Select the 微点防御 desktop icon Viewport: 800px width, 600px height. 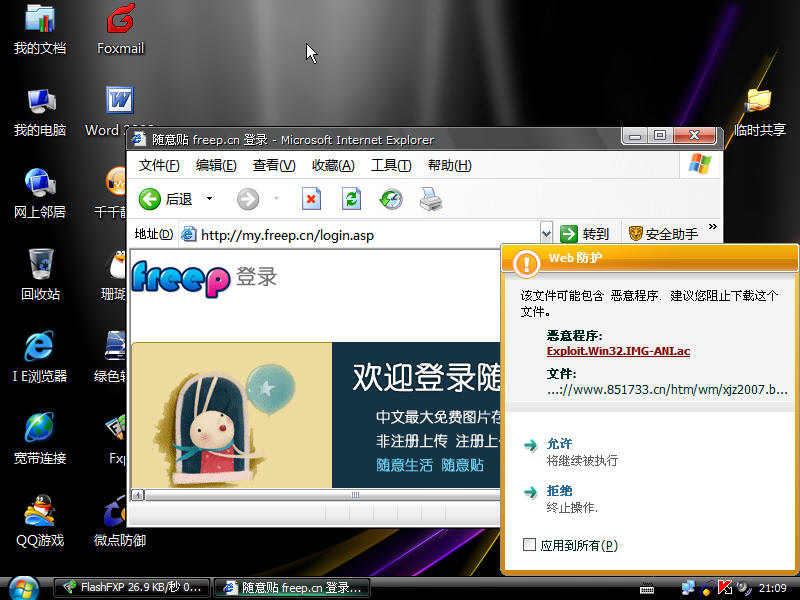pyautogui.click(x=120, y=521)
